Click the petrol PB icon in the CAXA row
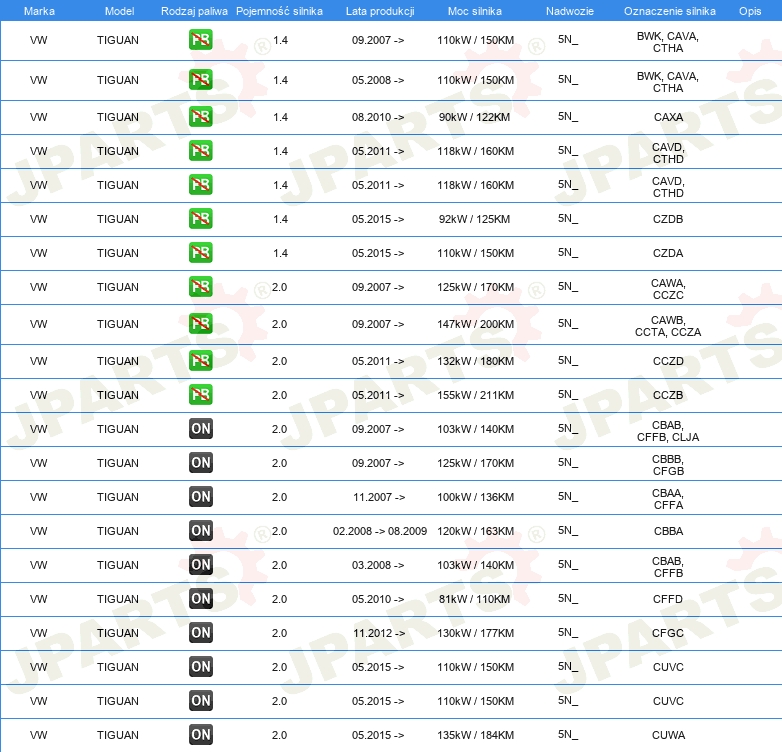 pos(200,117)
